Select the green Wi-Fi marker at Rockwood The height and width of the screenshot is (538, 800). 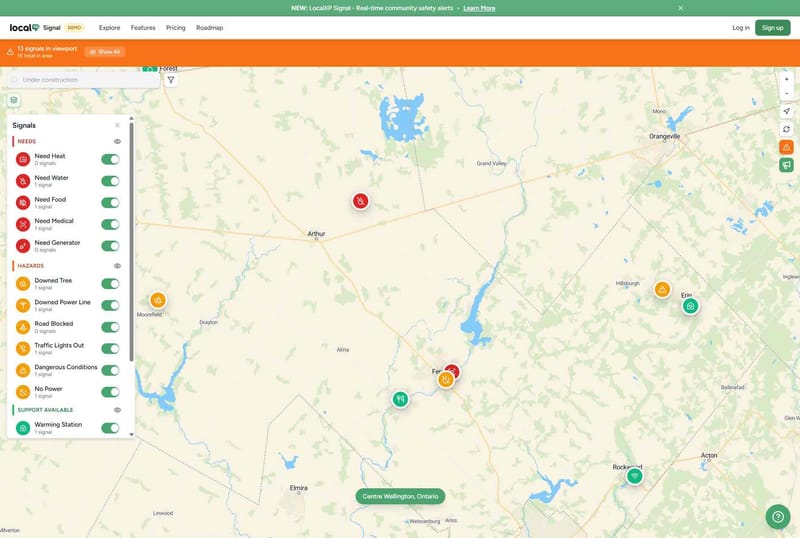635,476
